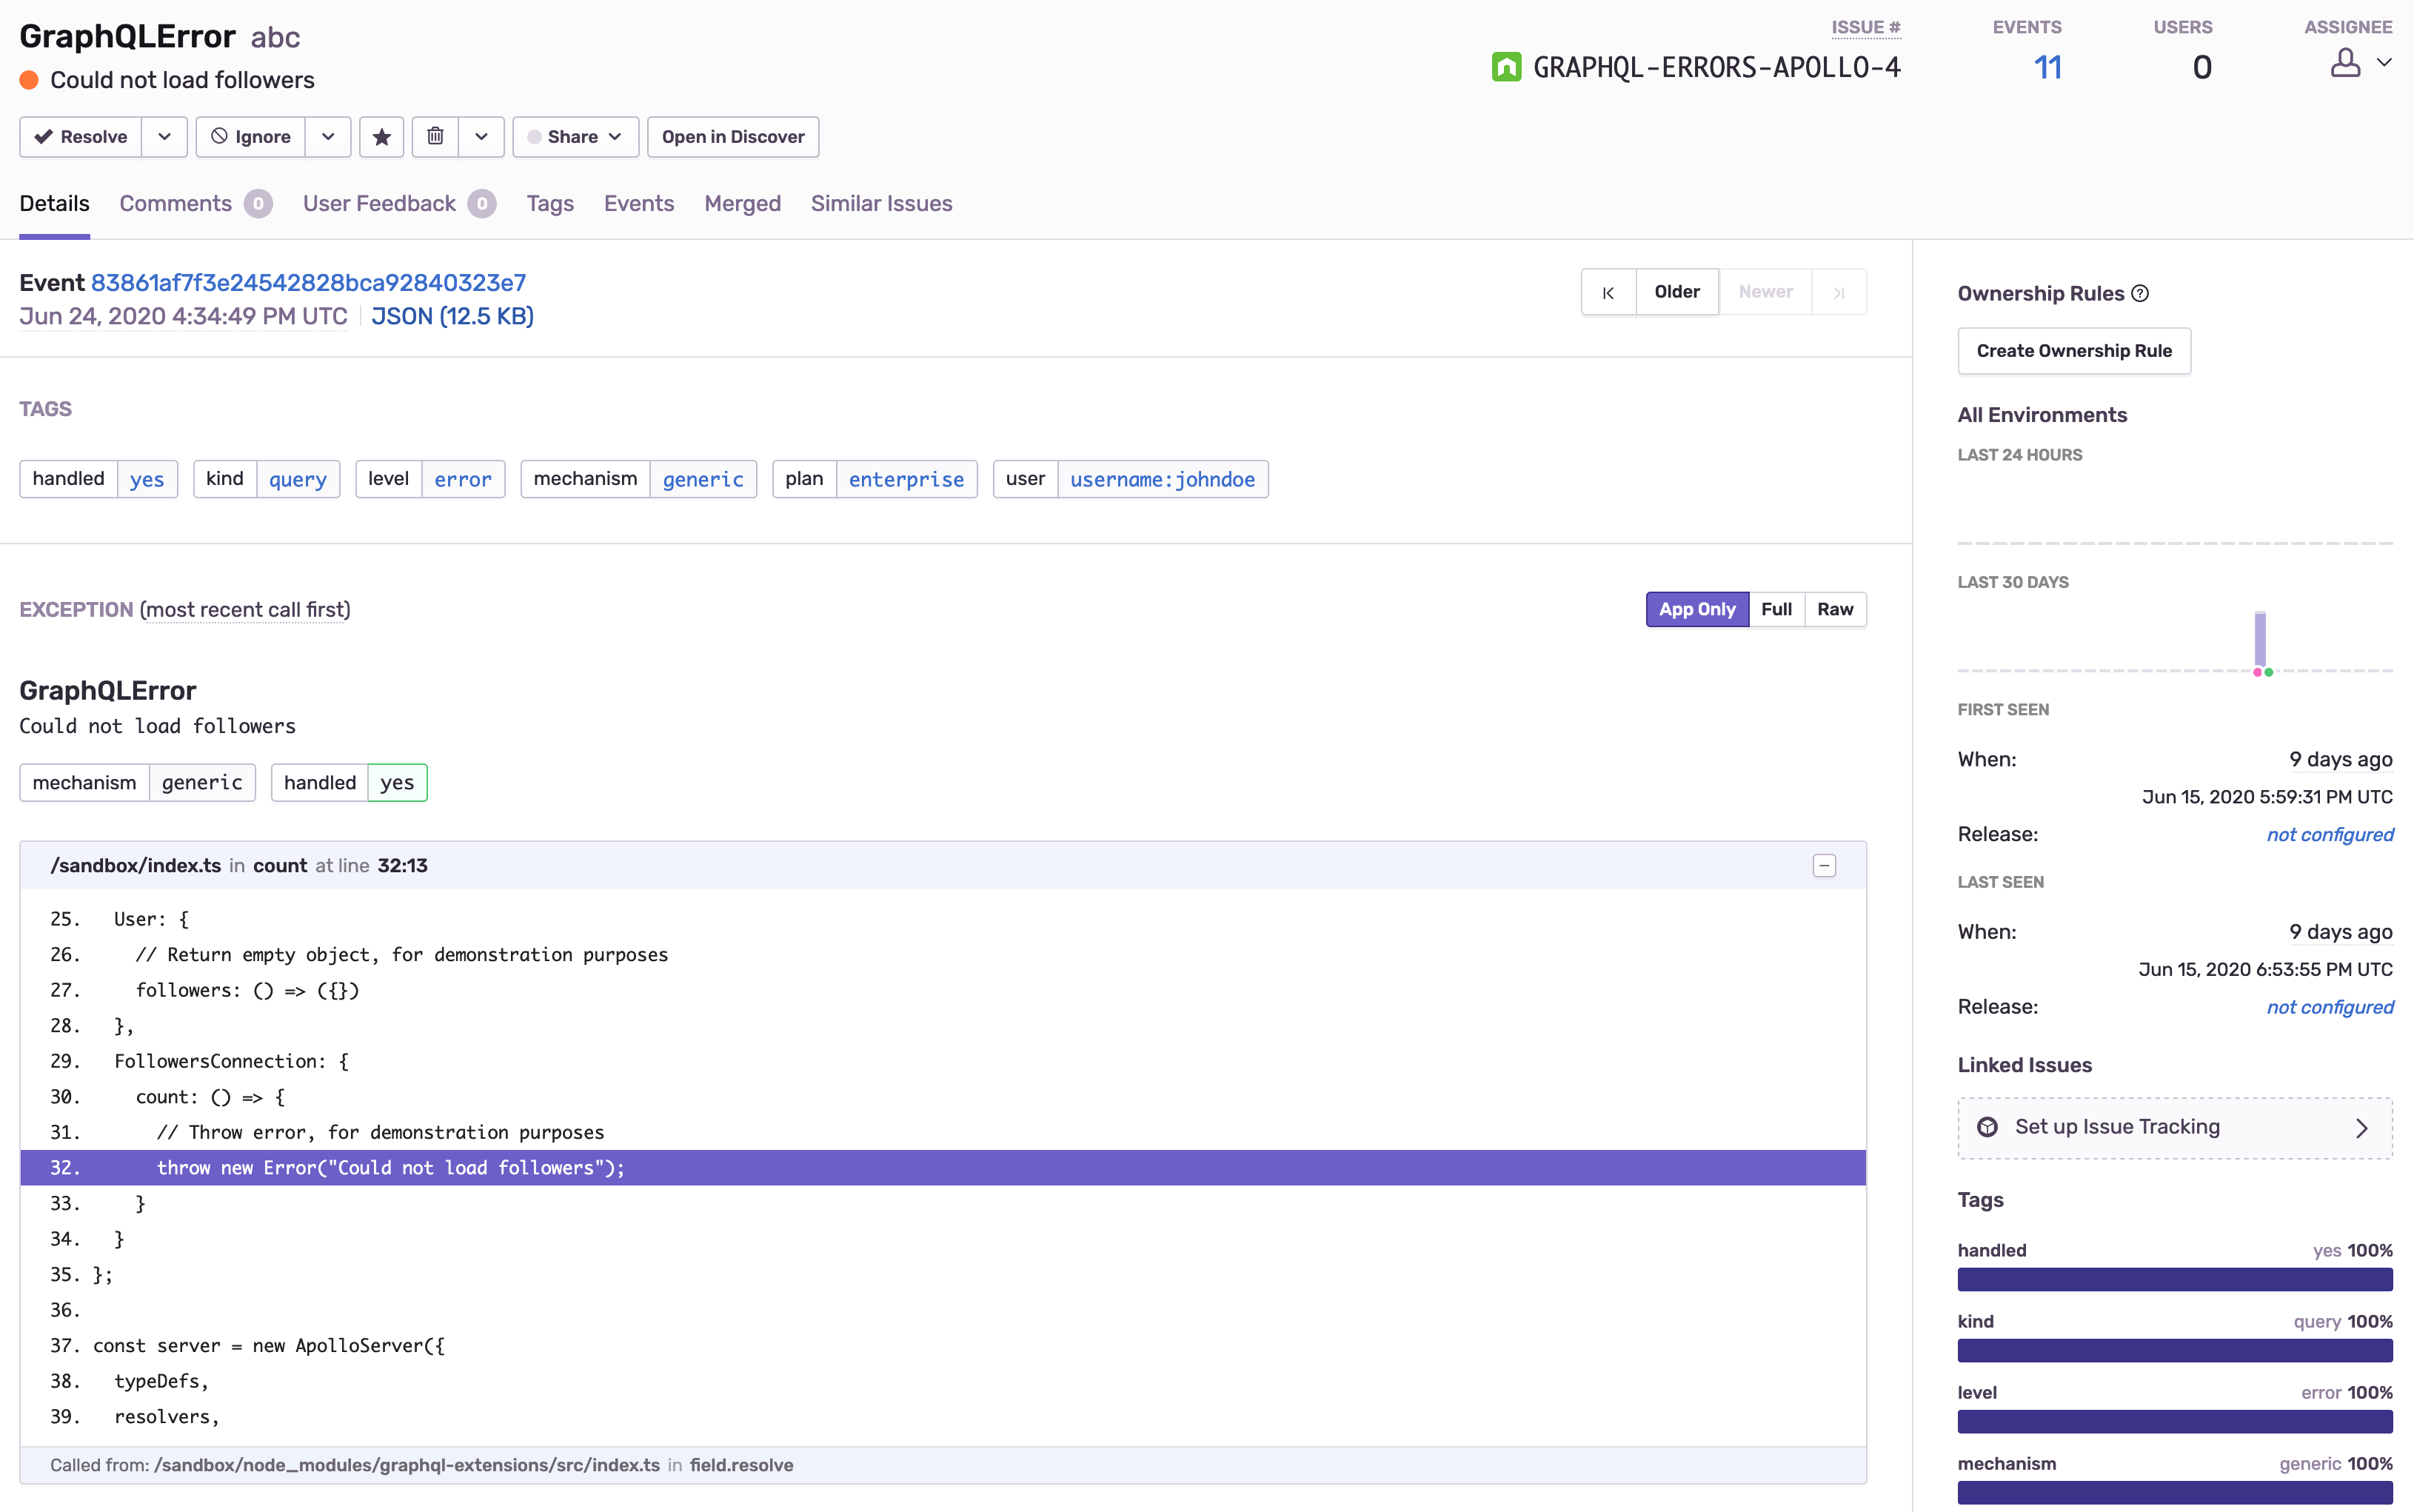
Task: Click the star bookmark icon
Action: 381,137
